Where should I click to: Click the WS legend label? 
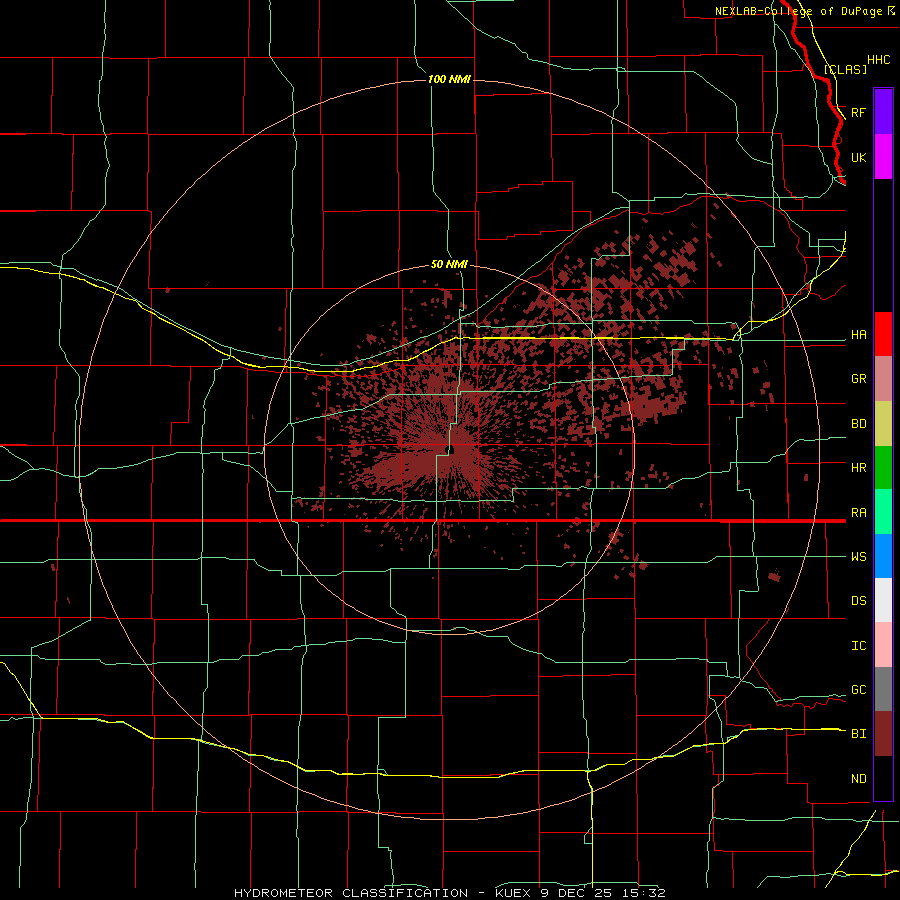point(859,557)
